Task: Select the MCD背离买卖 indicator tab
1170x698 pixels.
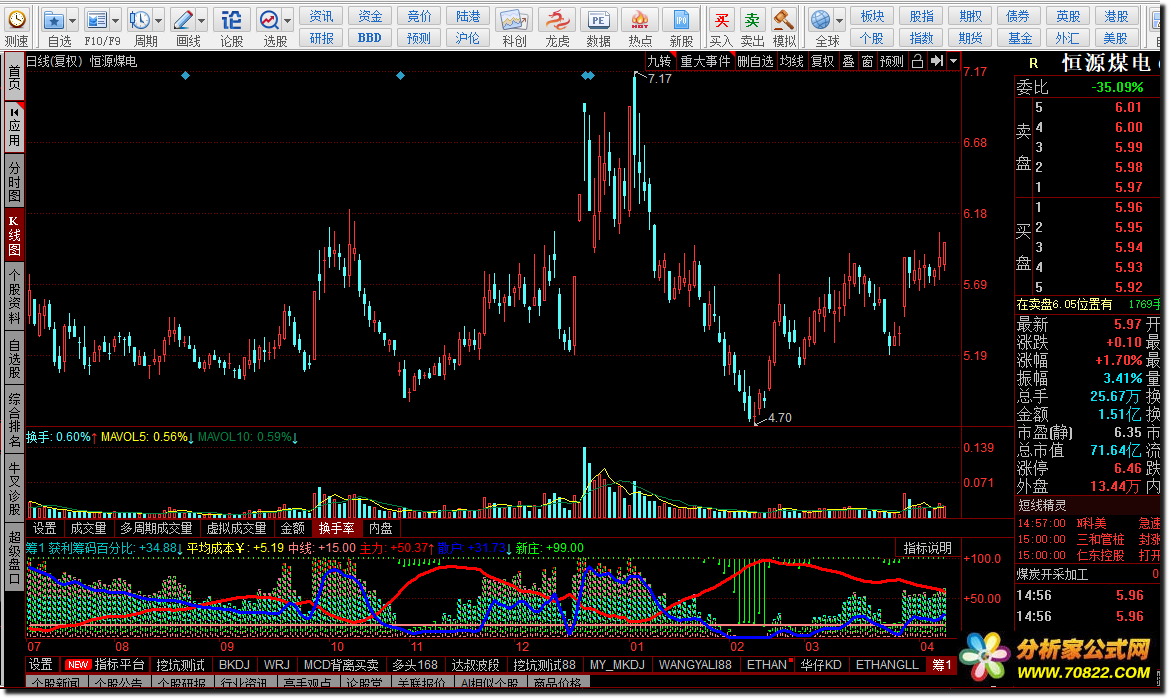Action: point(341,664)
